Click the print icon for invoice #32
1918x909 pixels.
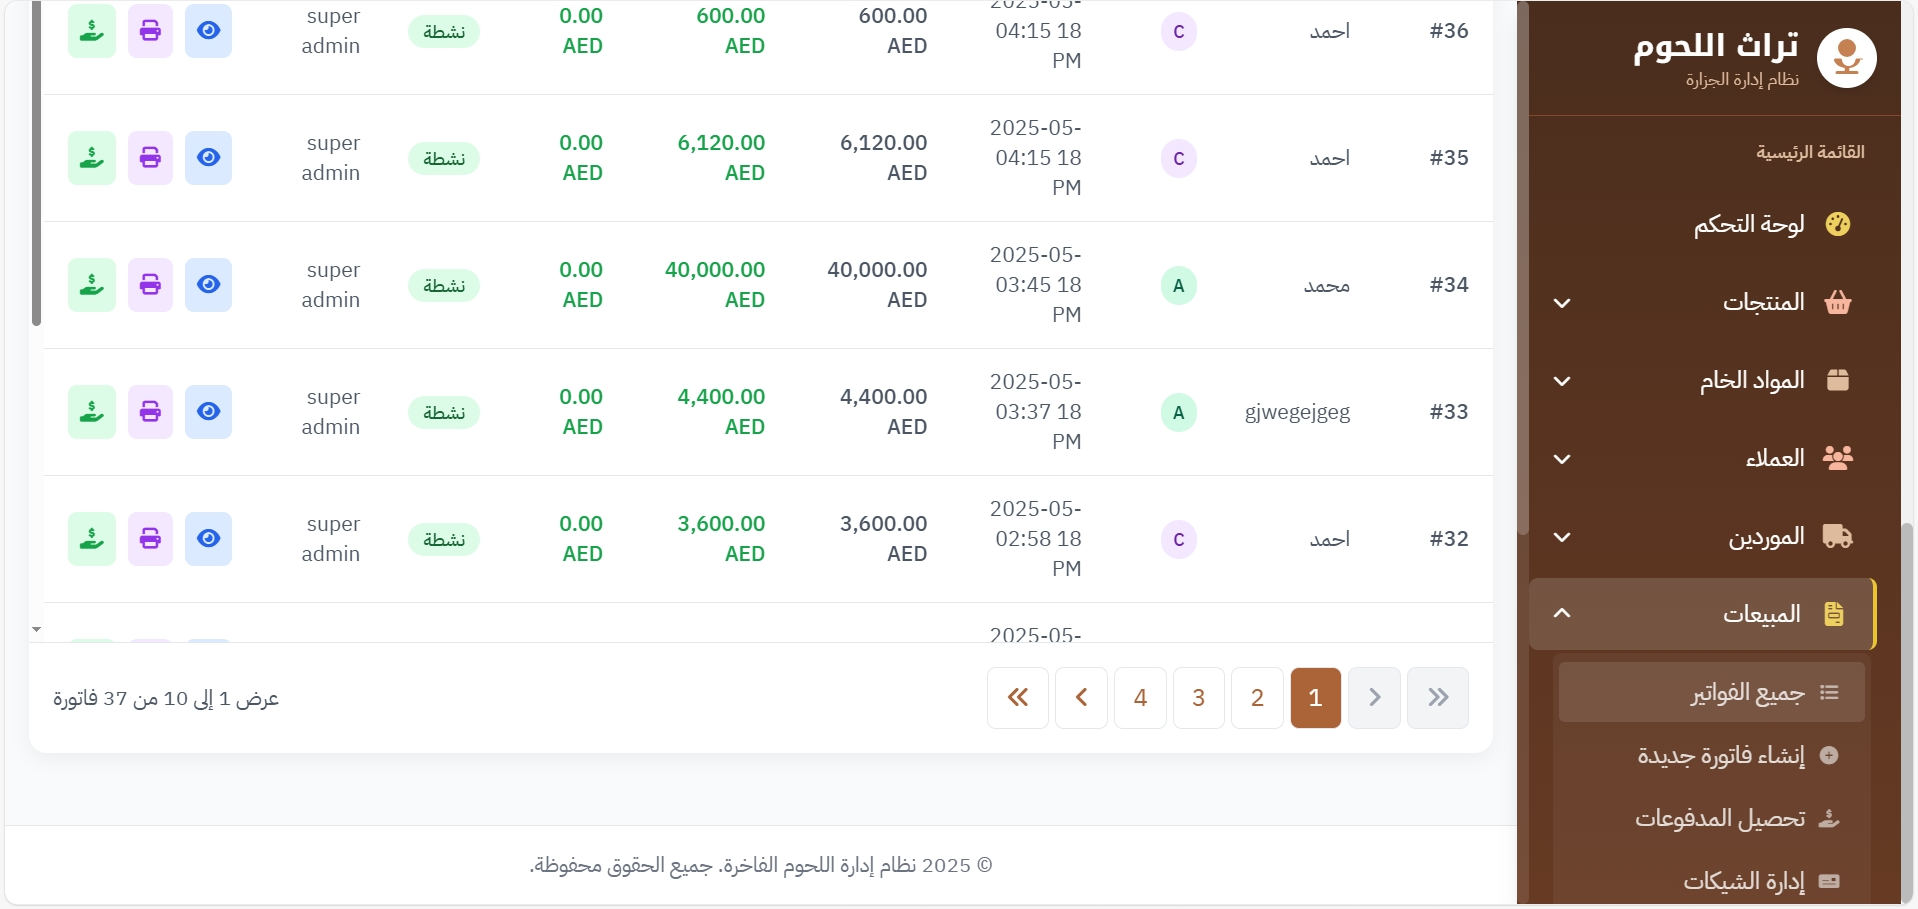150,539
